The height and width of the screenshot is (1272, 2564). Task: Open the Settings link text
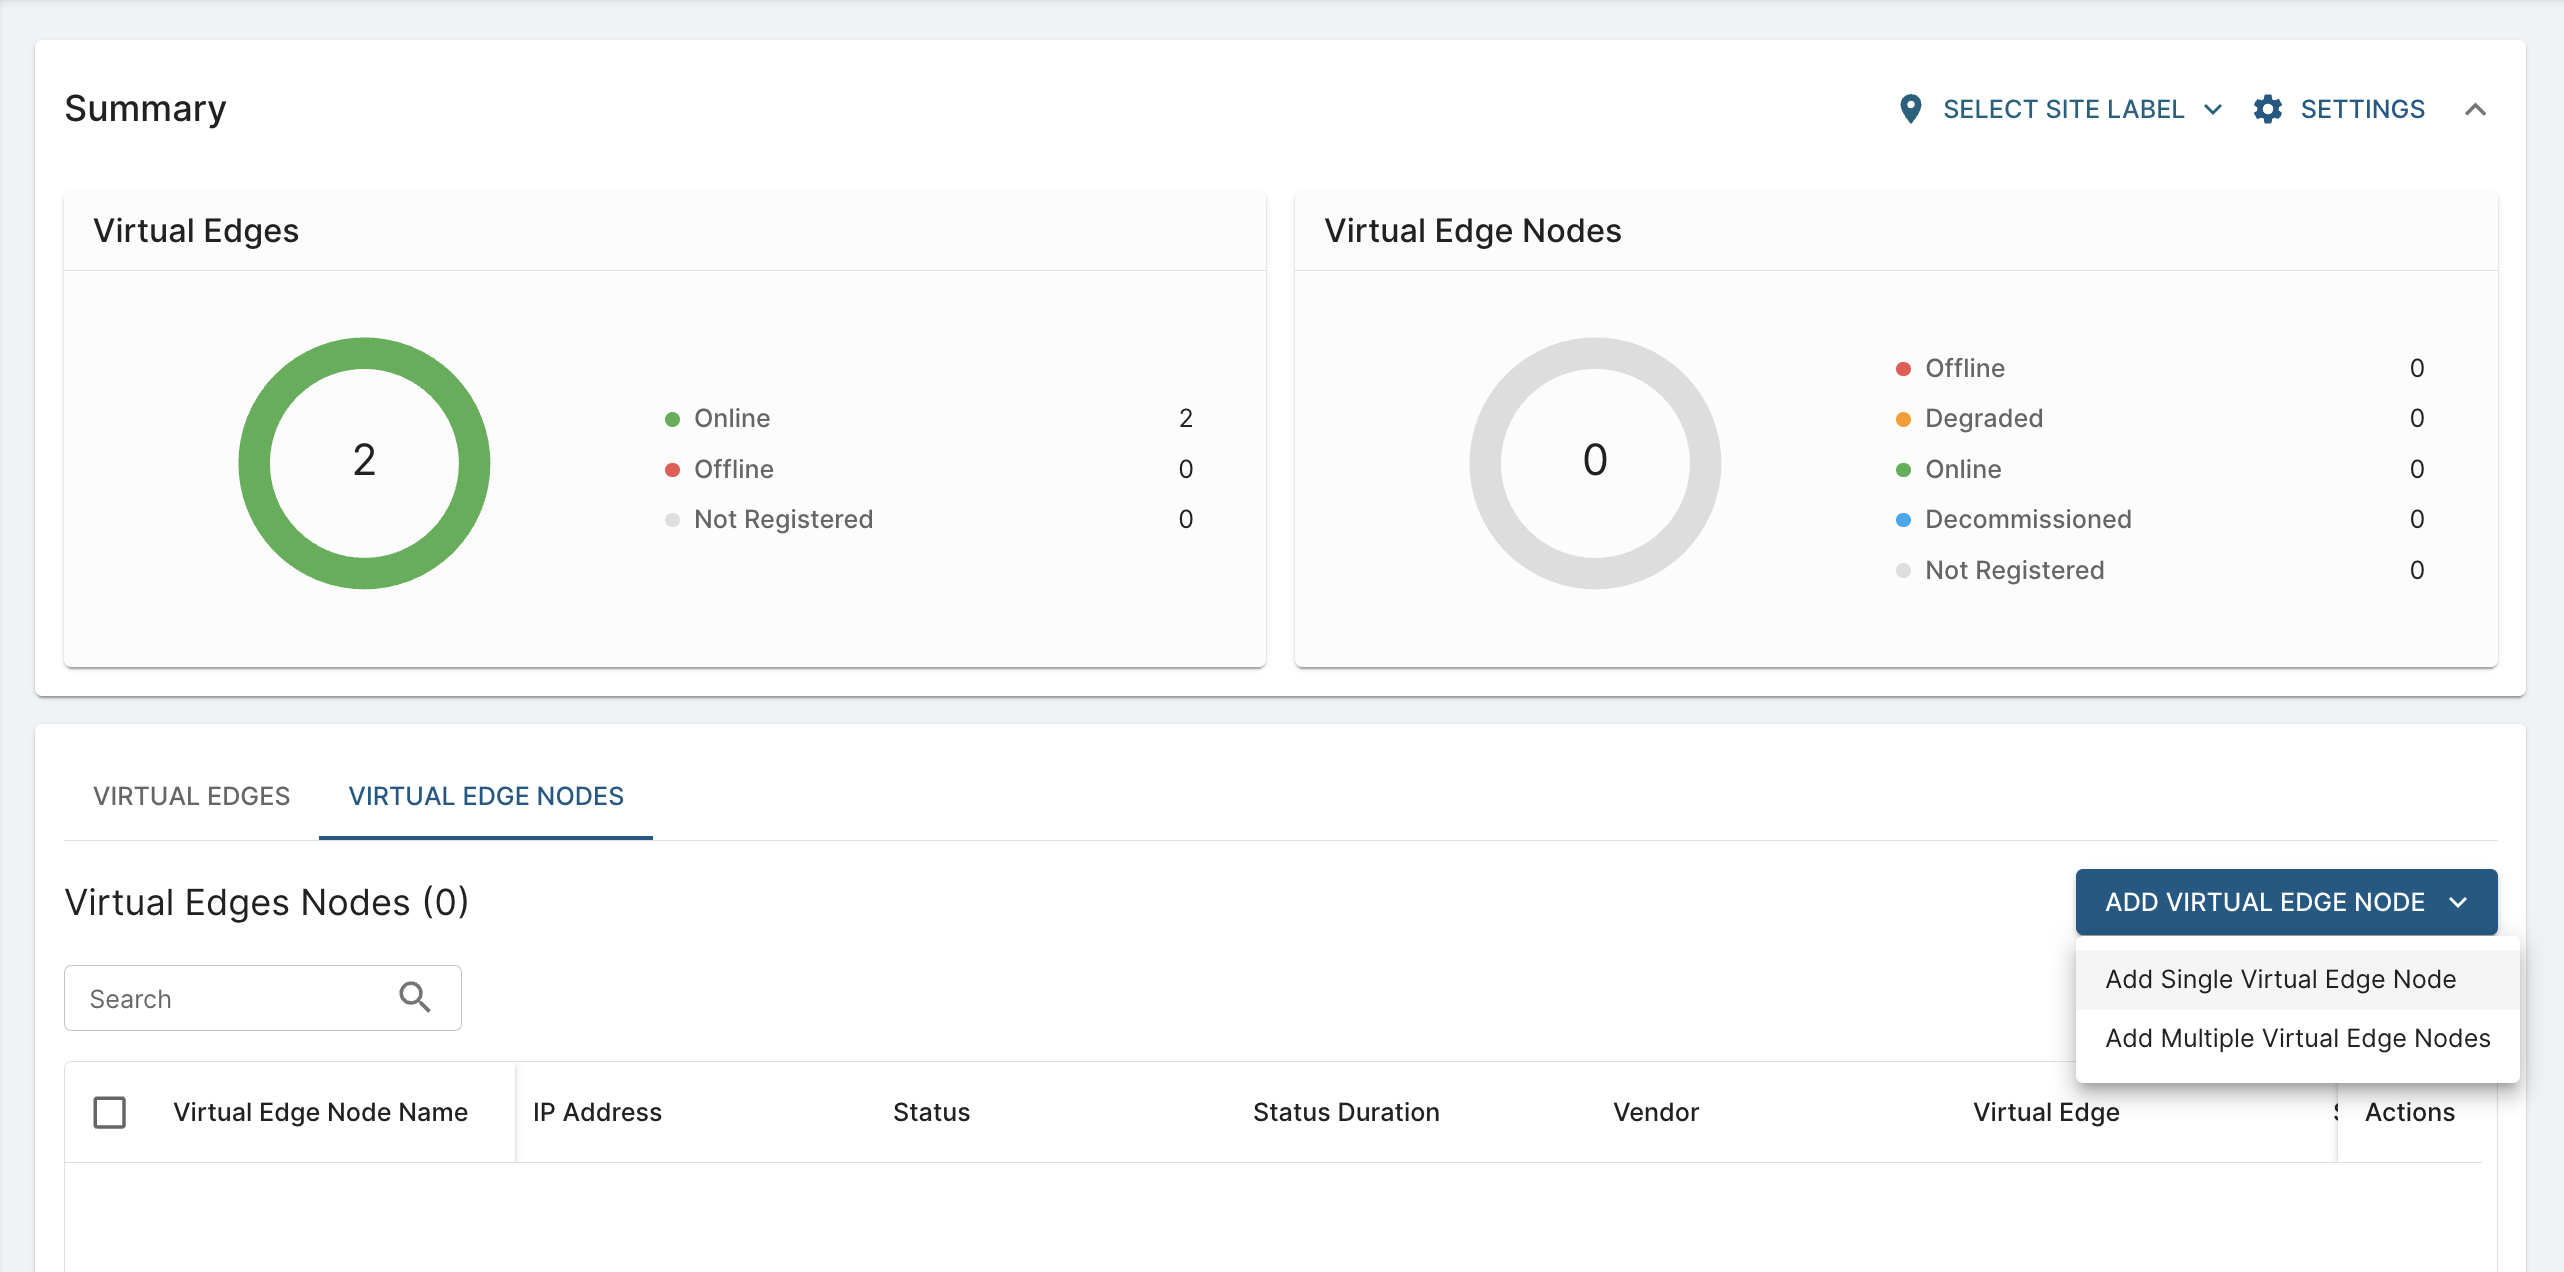pyautogui.click(x=2362, y=109)
